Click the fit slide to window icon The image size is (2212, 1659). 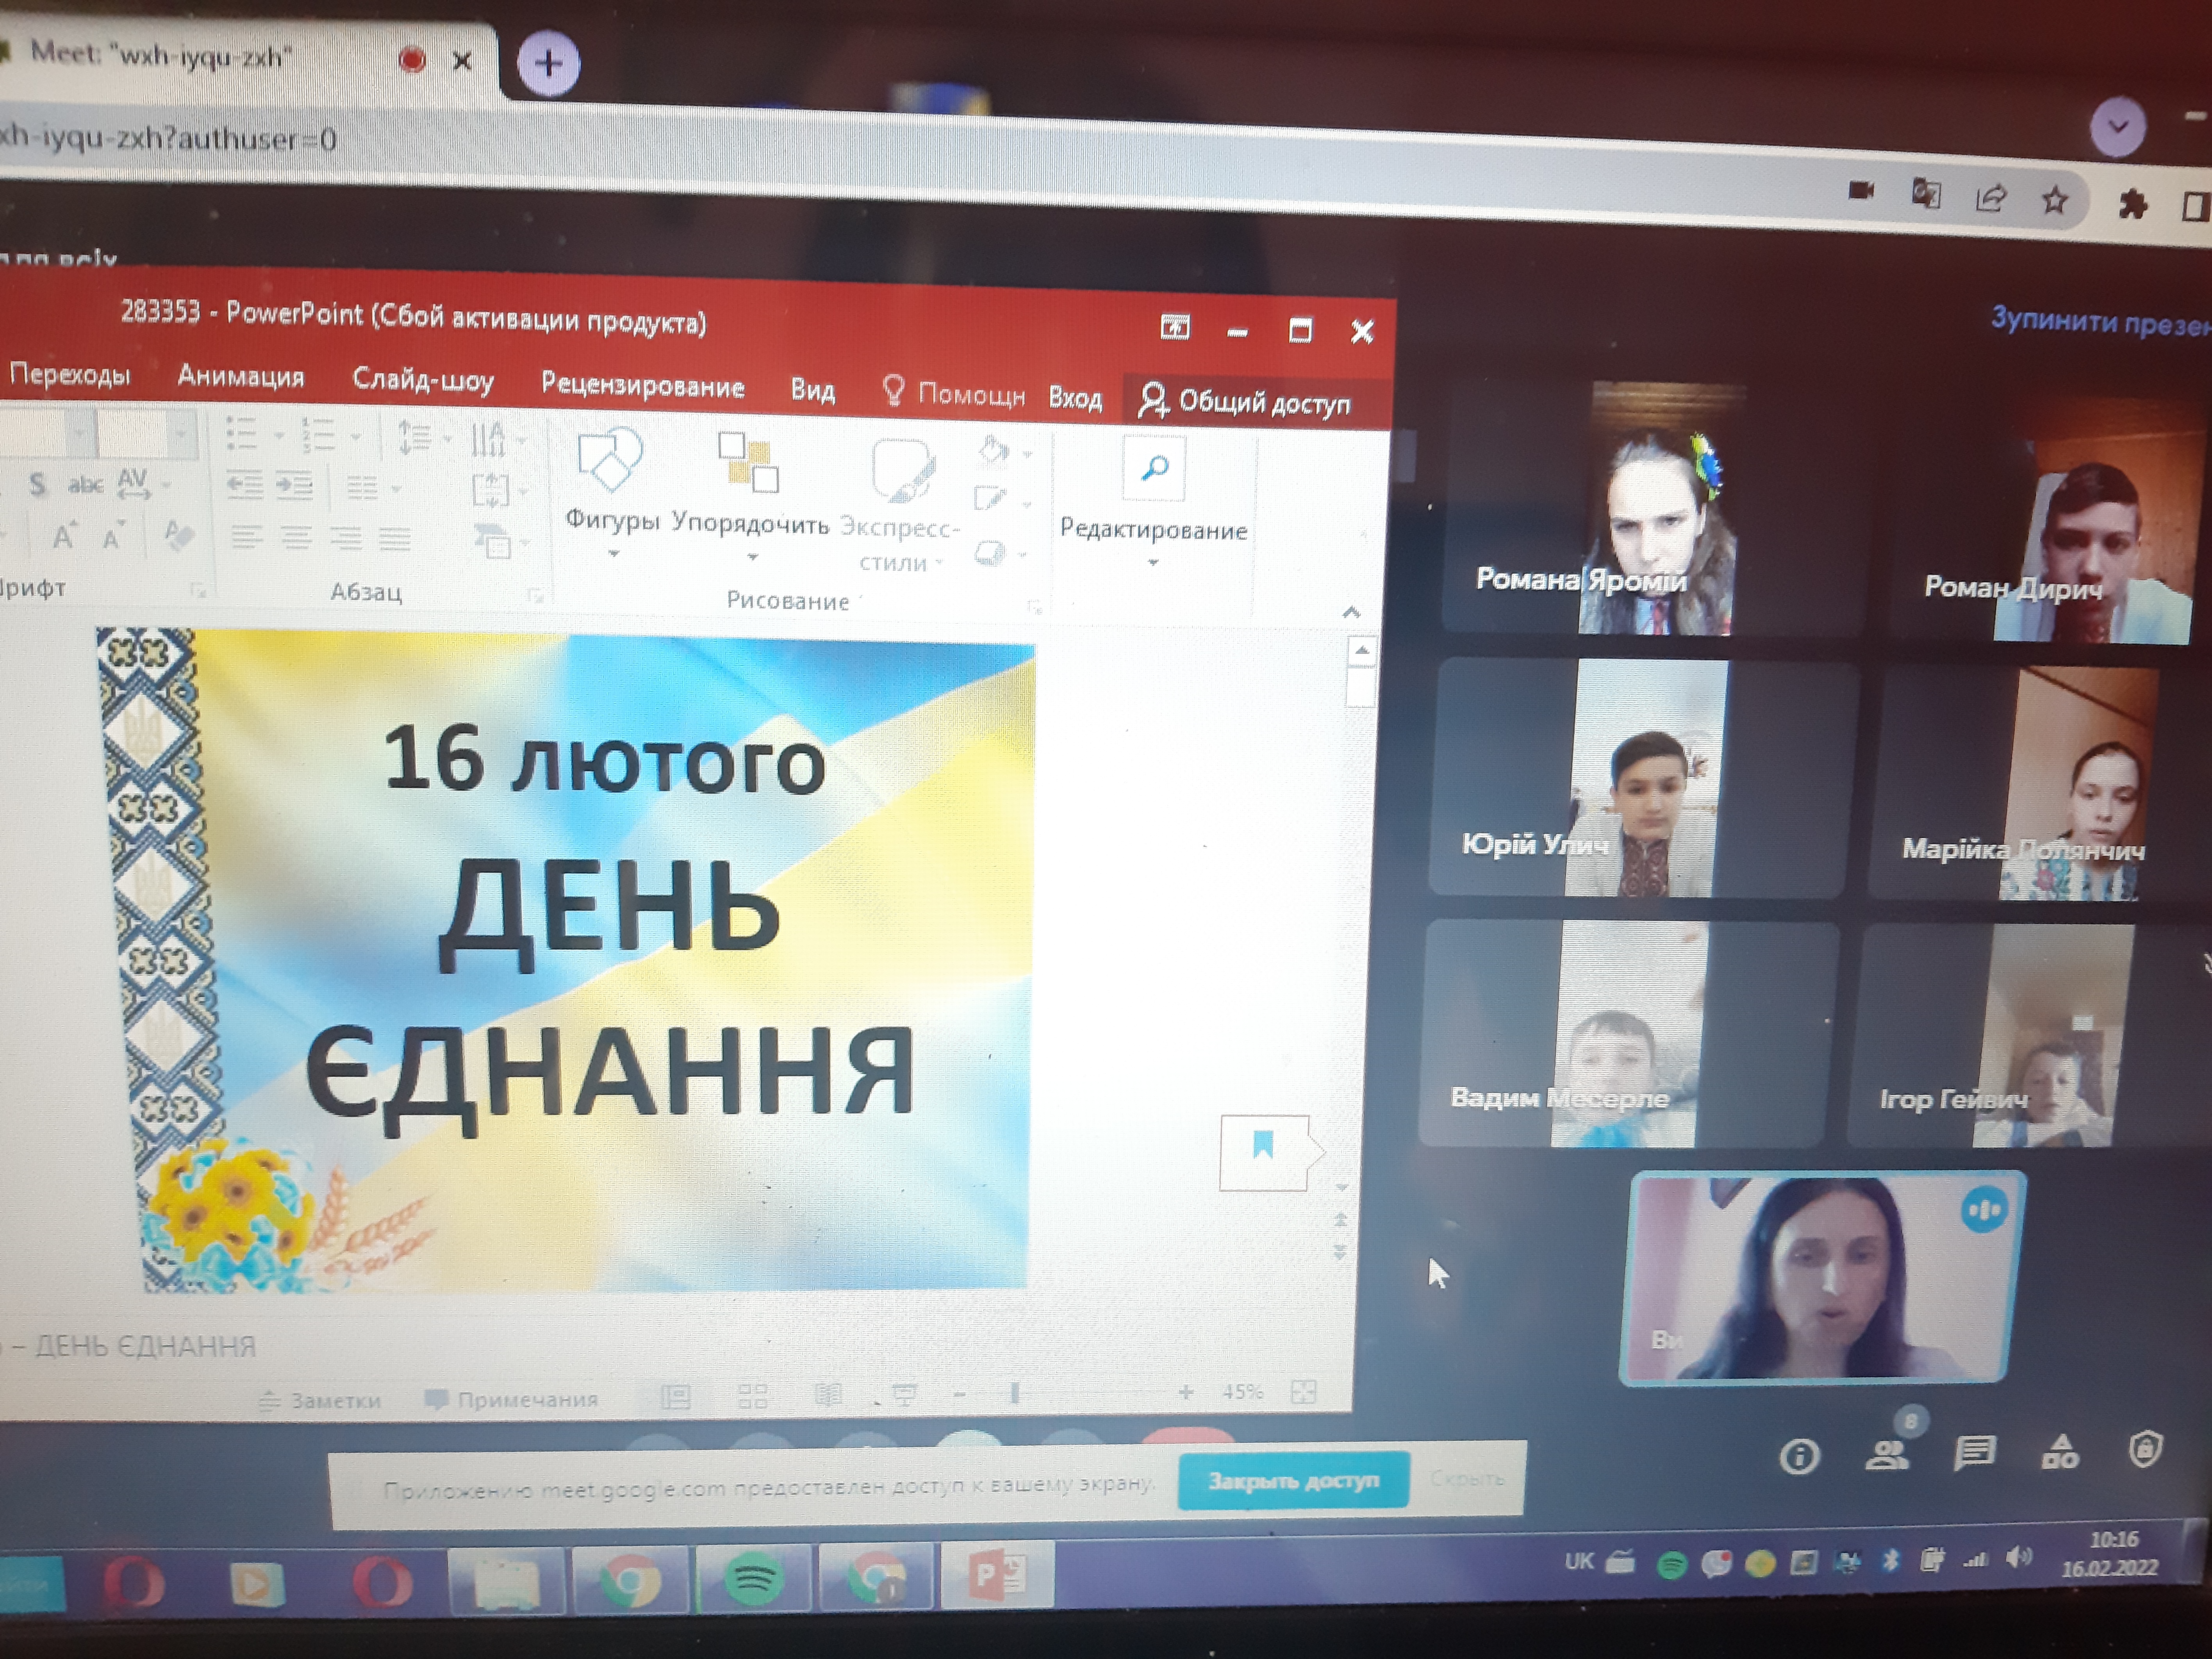coord(1303,1391)
